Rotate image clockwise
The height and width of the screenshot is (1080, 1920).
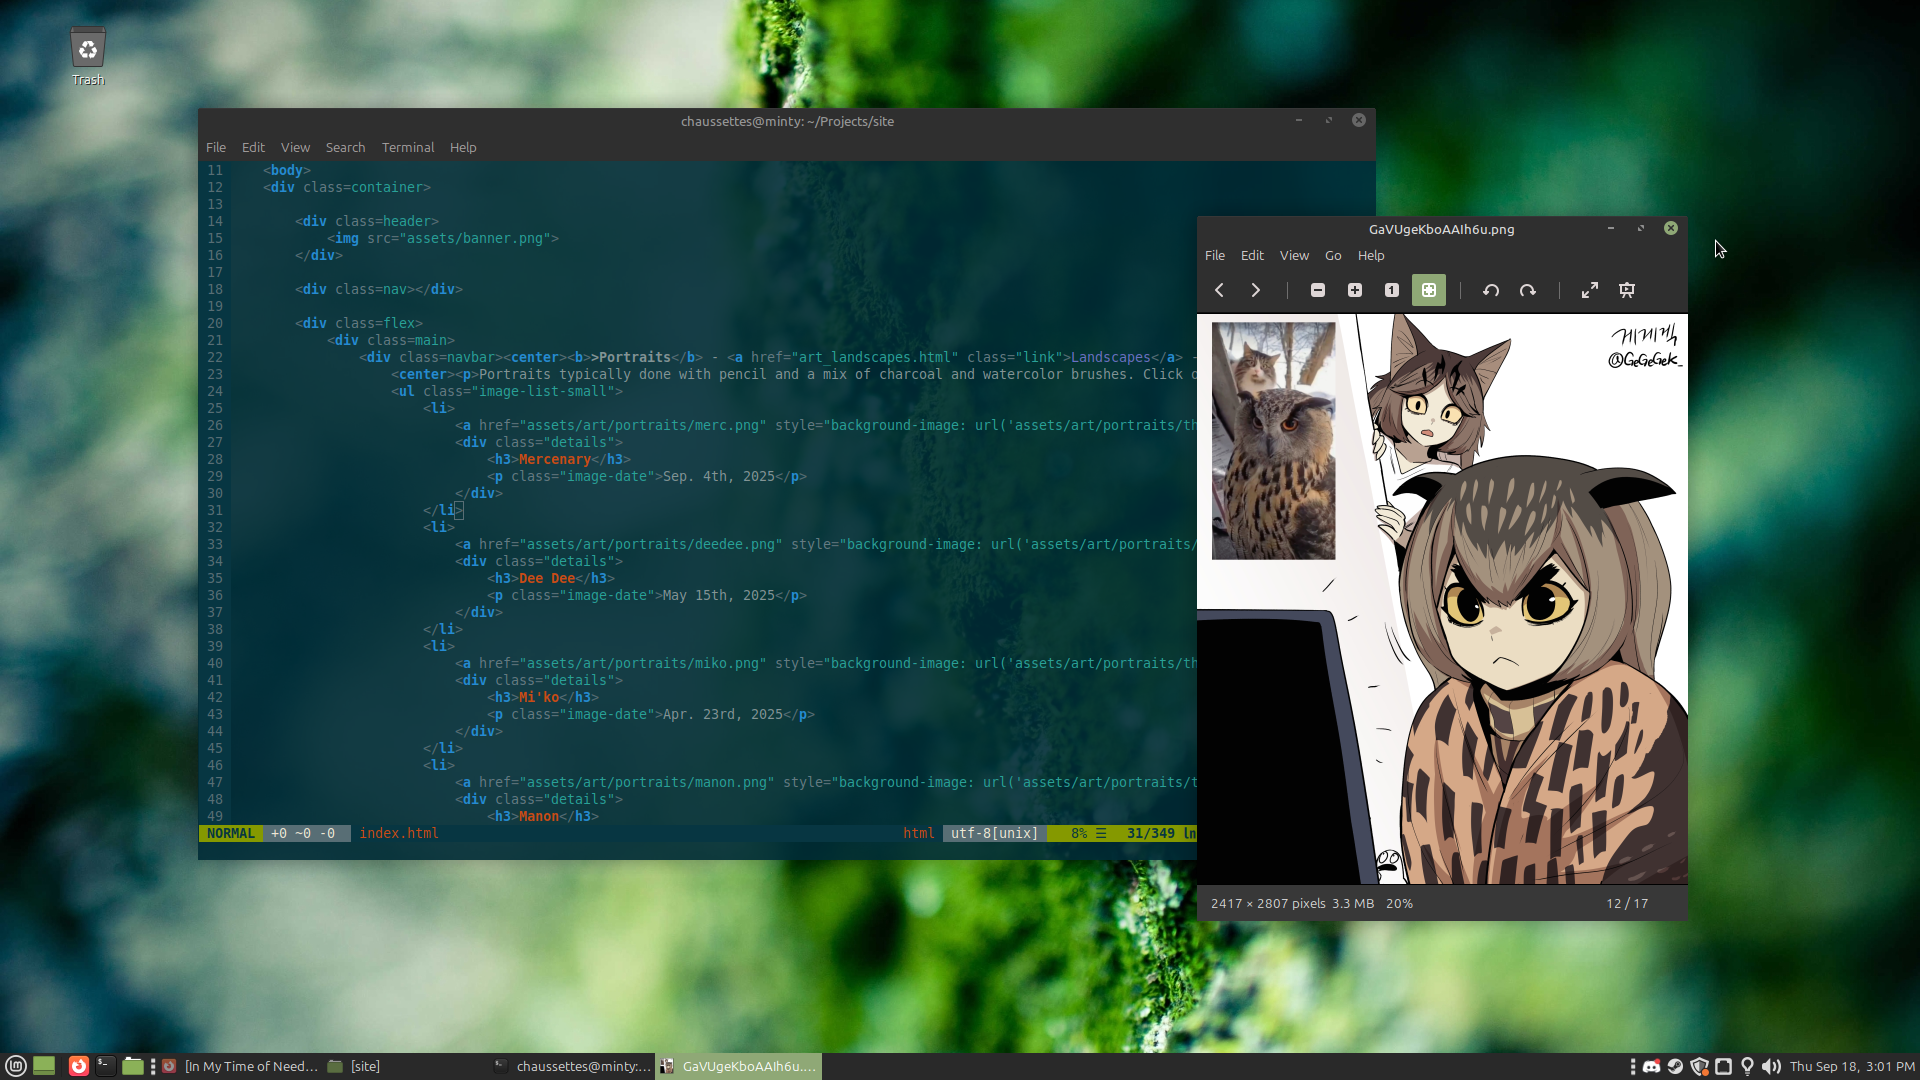coord(1527,290)
